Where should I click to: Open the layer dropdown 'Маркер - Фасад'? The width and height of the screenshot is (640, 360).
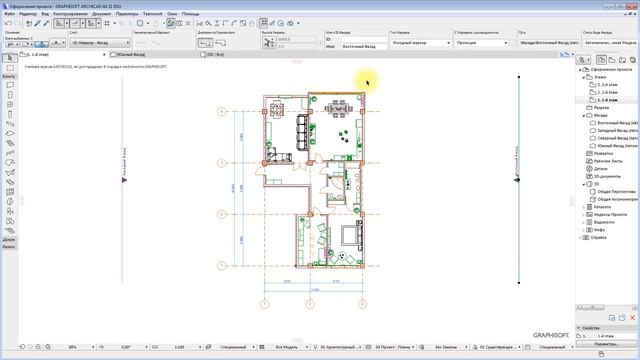[x=100, y=42]
